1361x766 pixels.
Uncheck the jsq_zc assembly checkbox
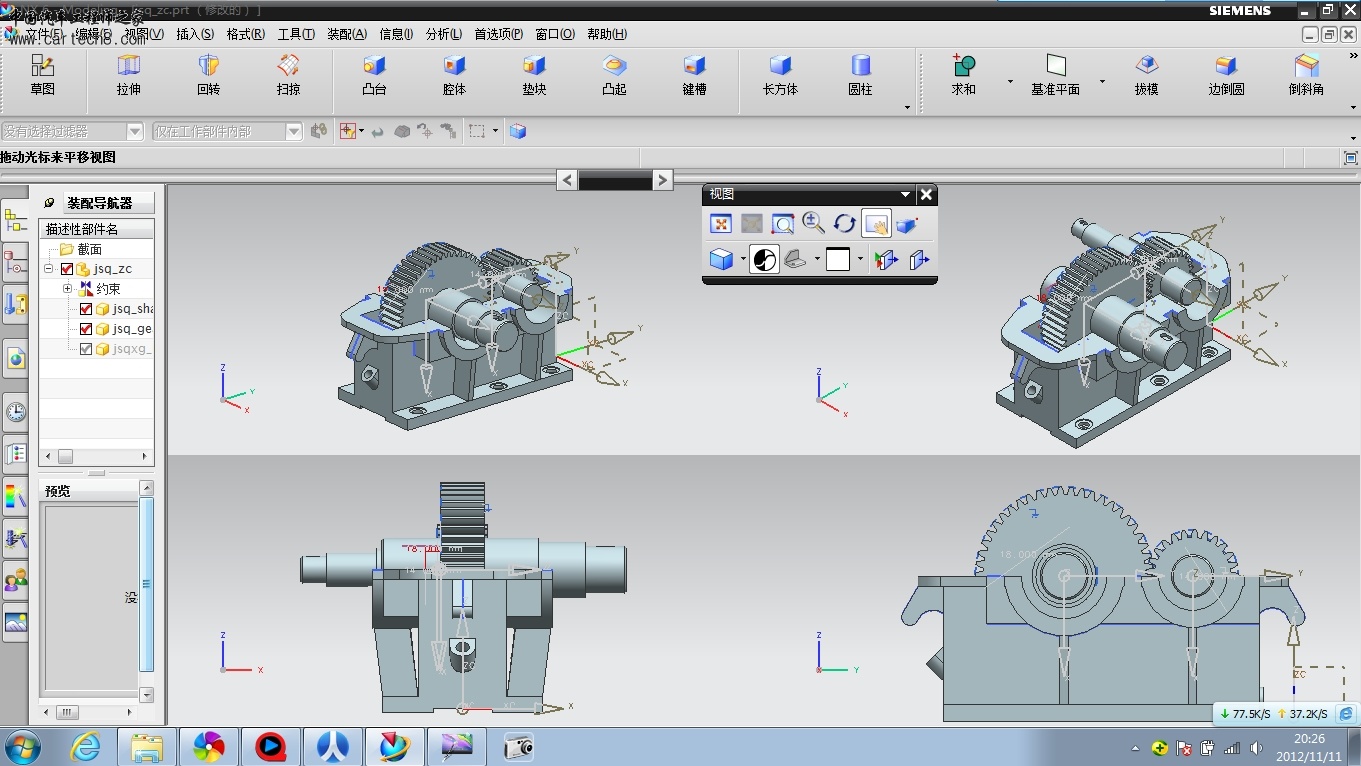[x=67, y=269]
